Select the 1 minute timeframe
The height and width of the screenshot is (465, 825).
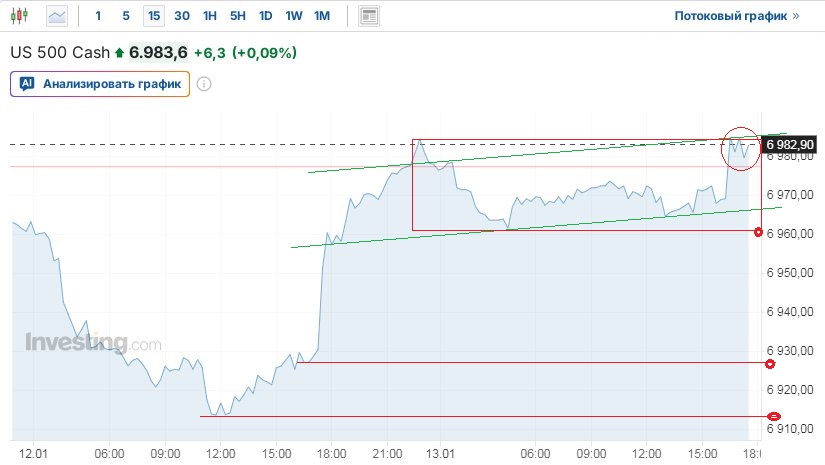point(98,16)
